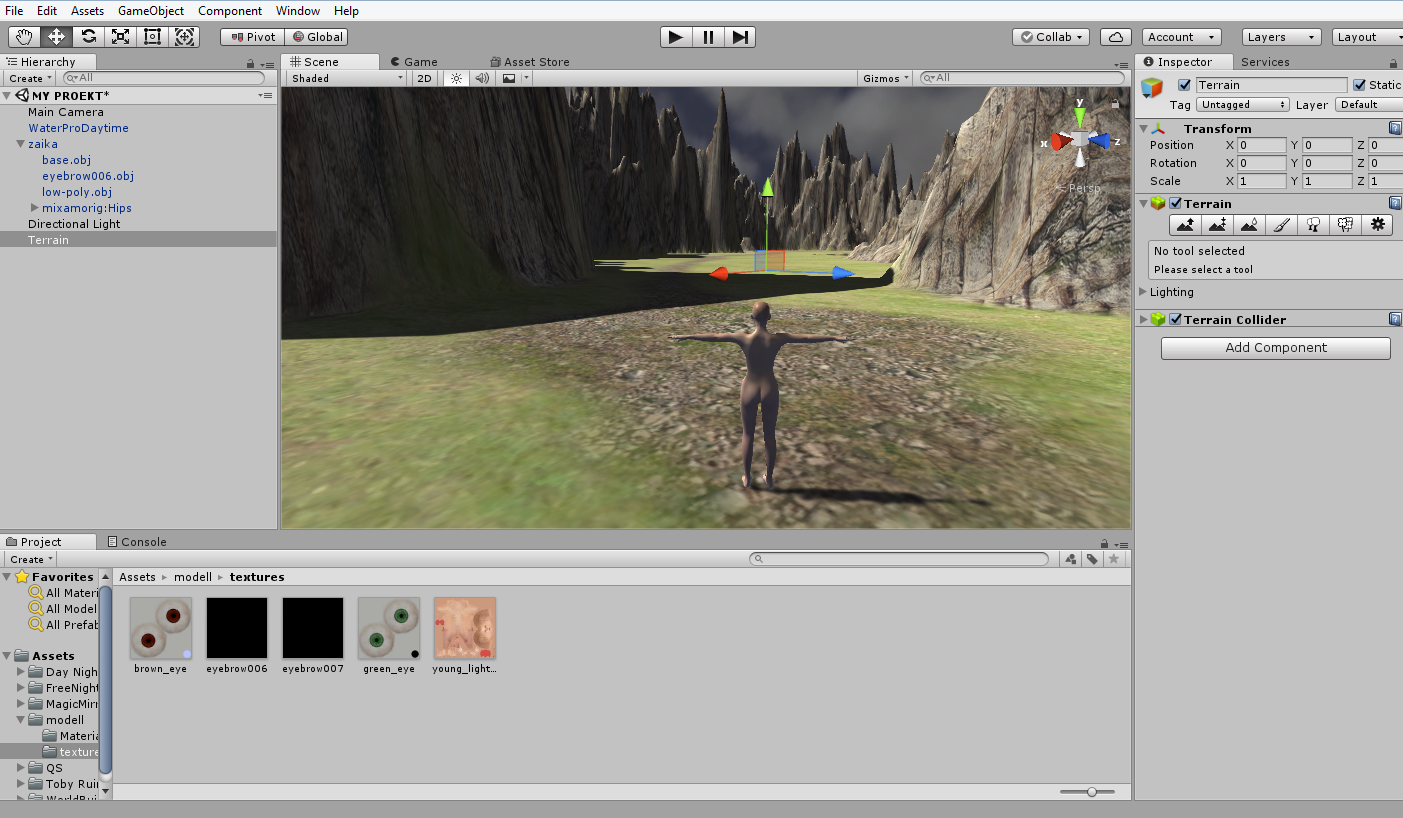Viewport: 1403px width, 818px height.
Task: Open the Hierarchy Create dropdown
Action: (x=30, y=78)
